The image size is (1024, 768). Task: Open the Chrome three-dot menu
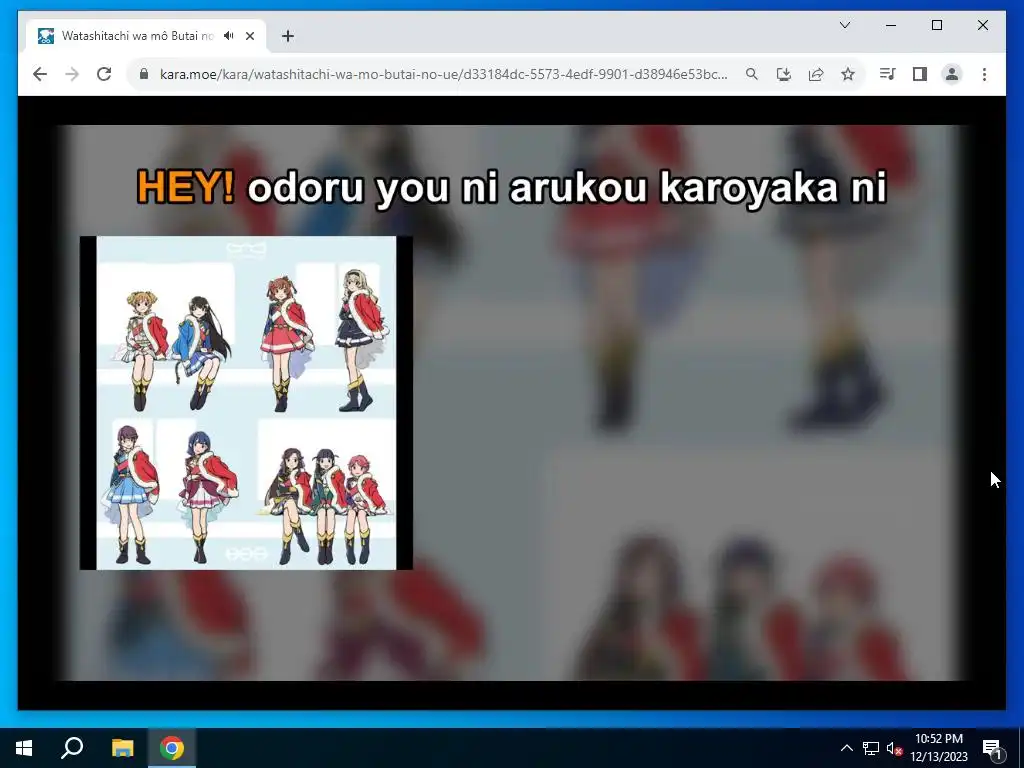pyautogui.click(x=984, y=74)
